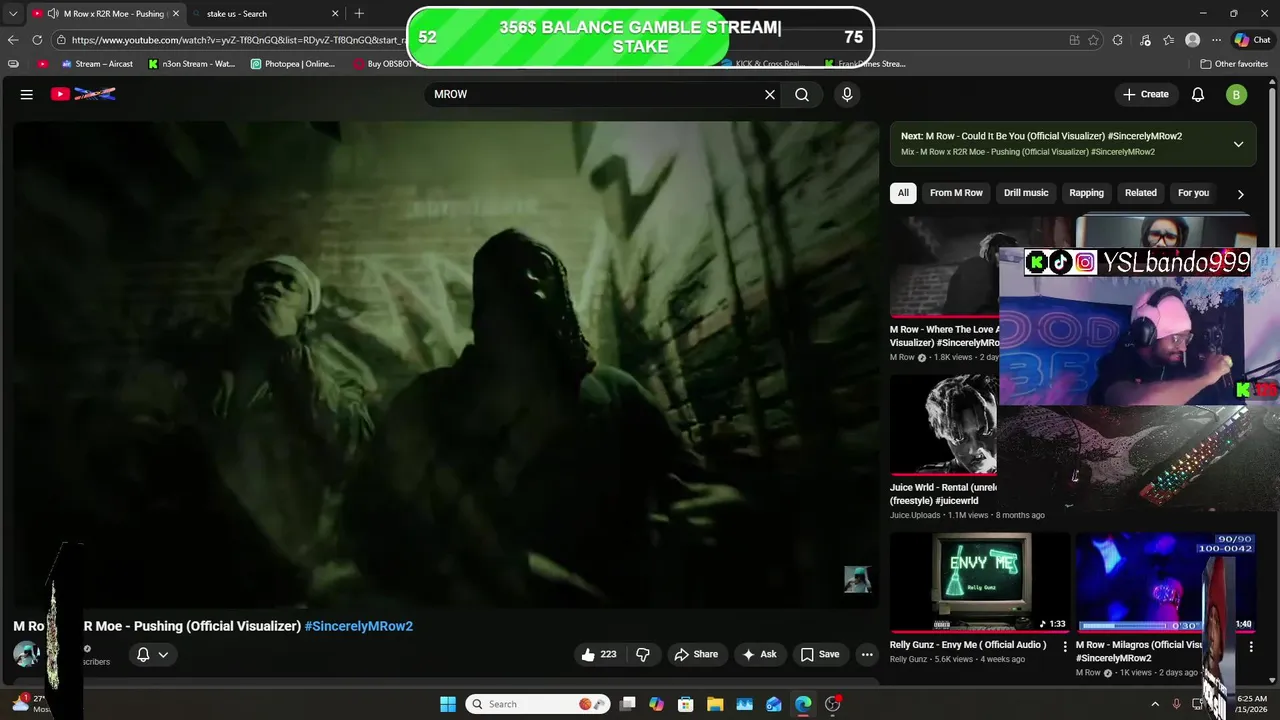Open Juice Wrld - Rental video thumbnail
The image size is (1280, 720).
pos(944,424)
